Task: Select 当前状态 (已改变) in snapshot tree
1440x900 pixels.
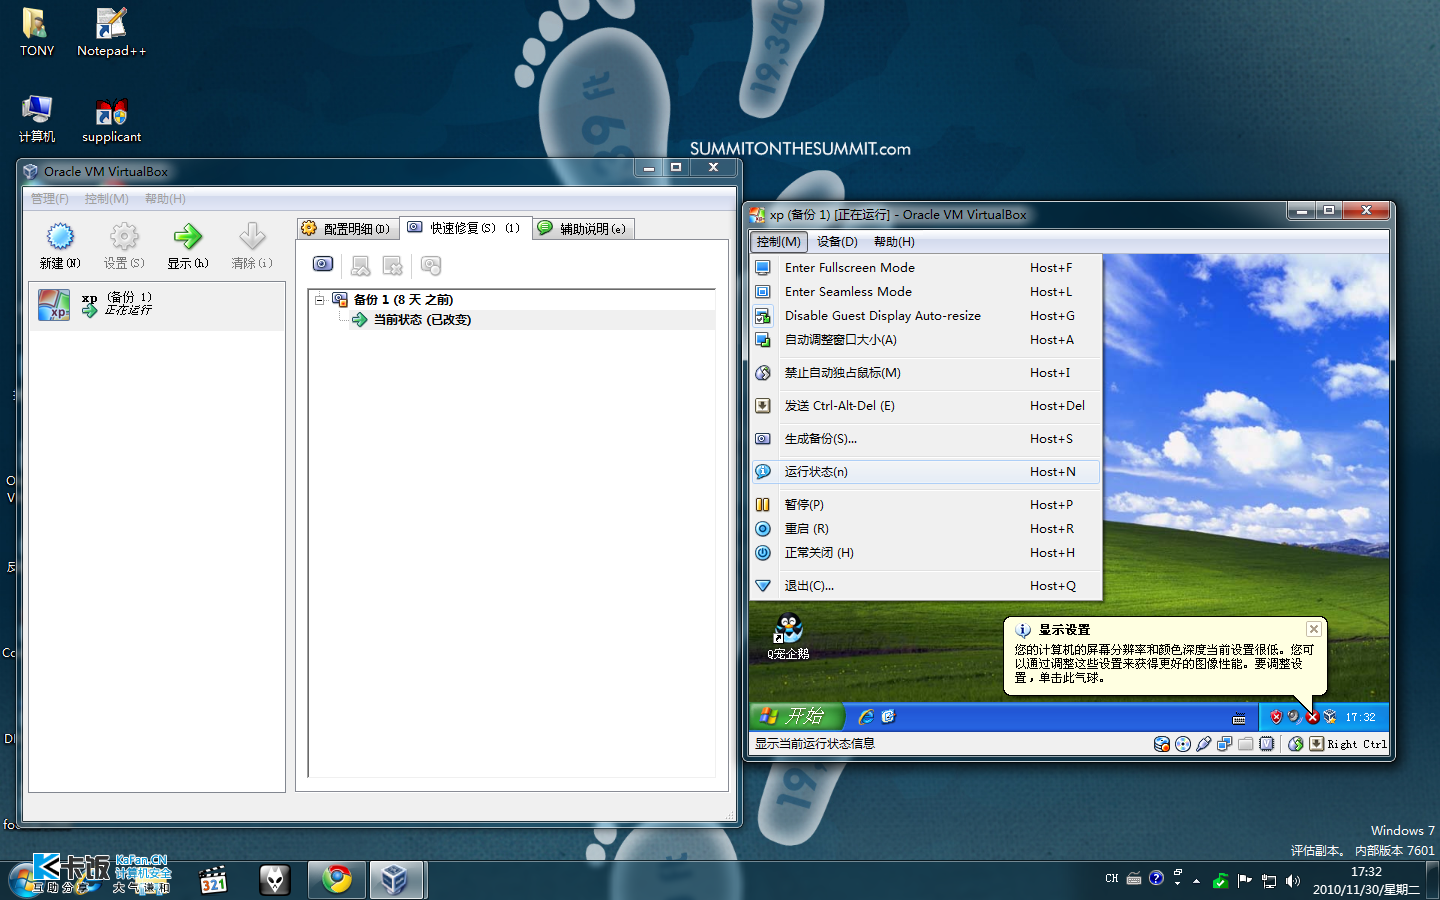Action: pyautogui.click(x=422, y=320)
